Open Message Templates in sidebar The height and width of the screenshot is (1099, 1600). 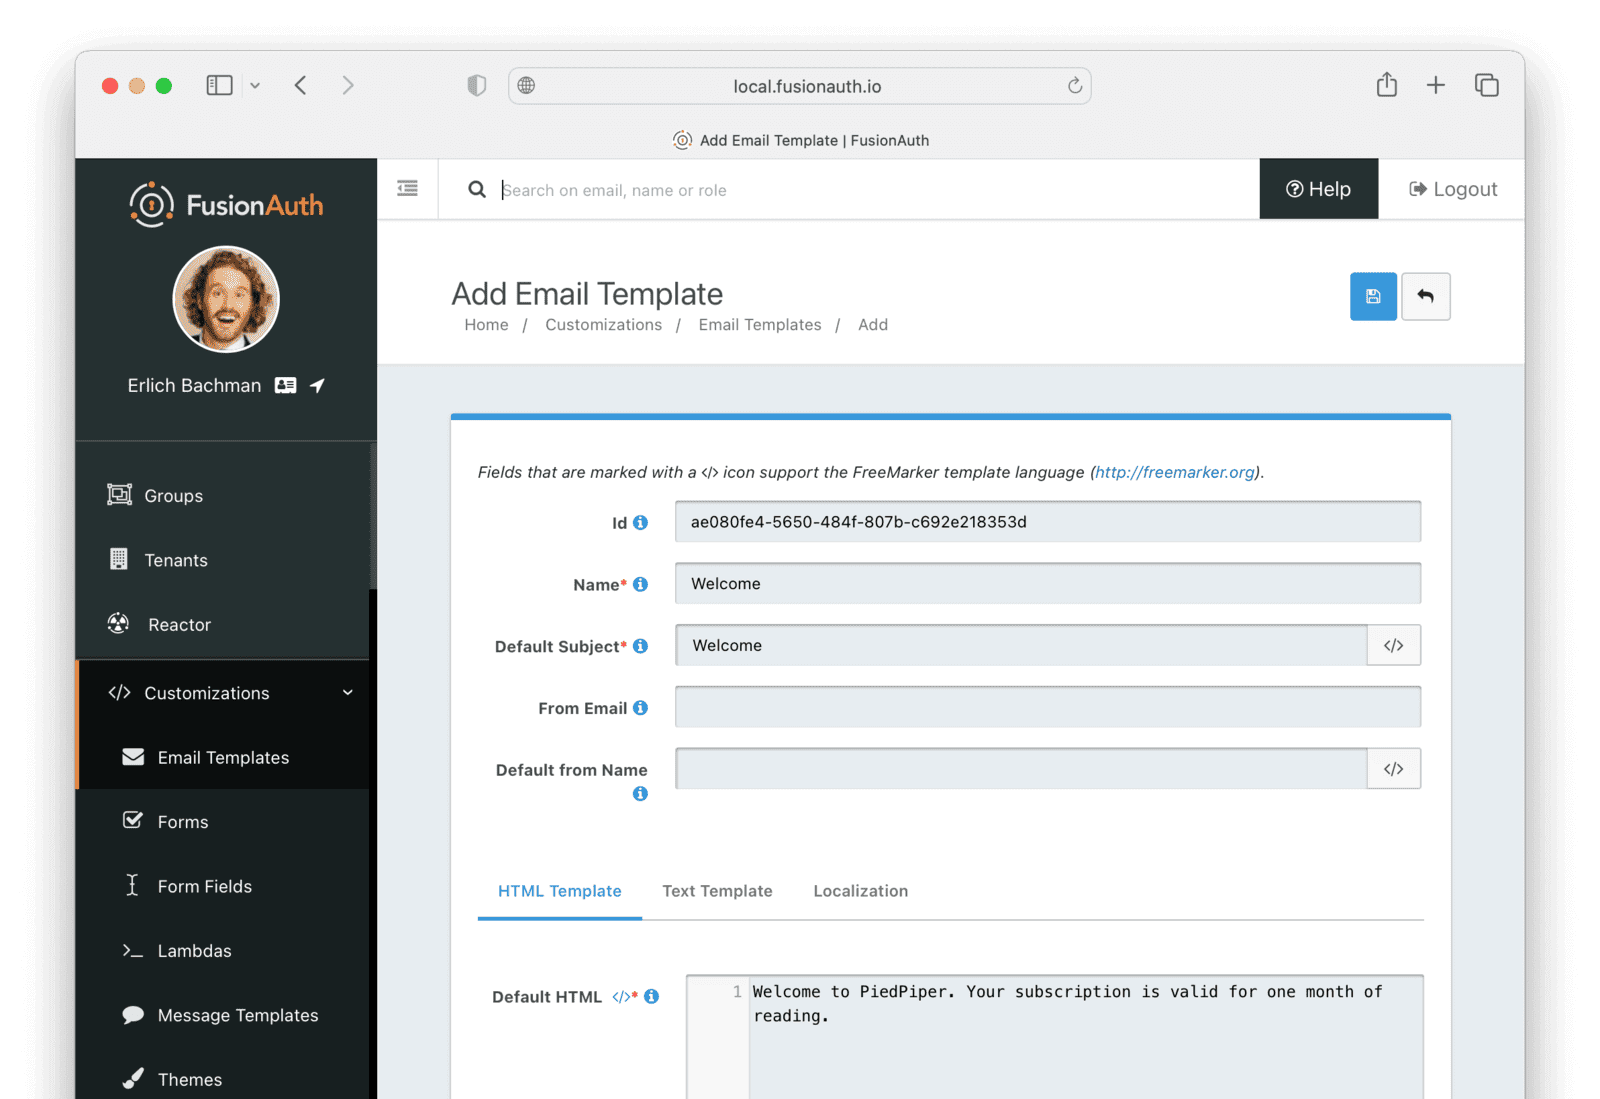[237, 1015]
